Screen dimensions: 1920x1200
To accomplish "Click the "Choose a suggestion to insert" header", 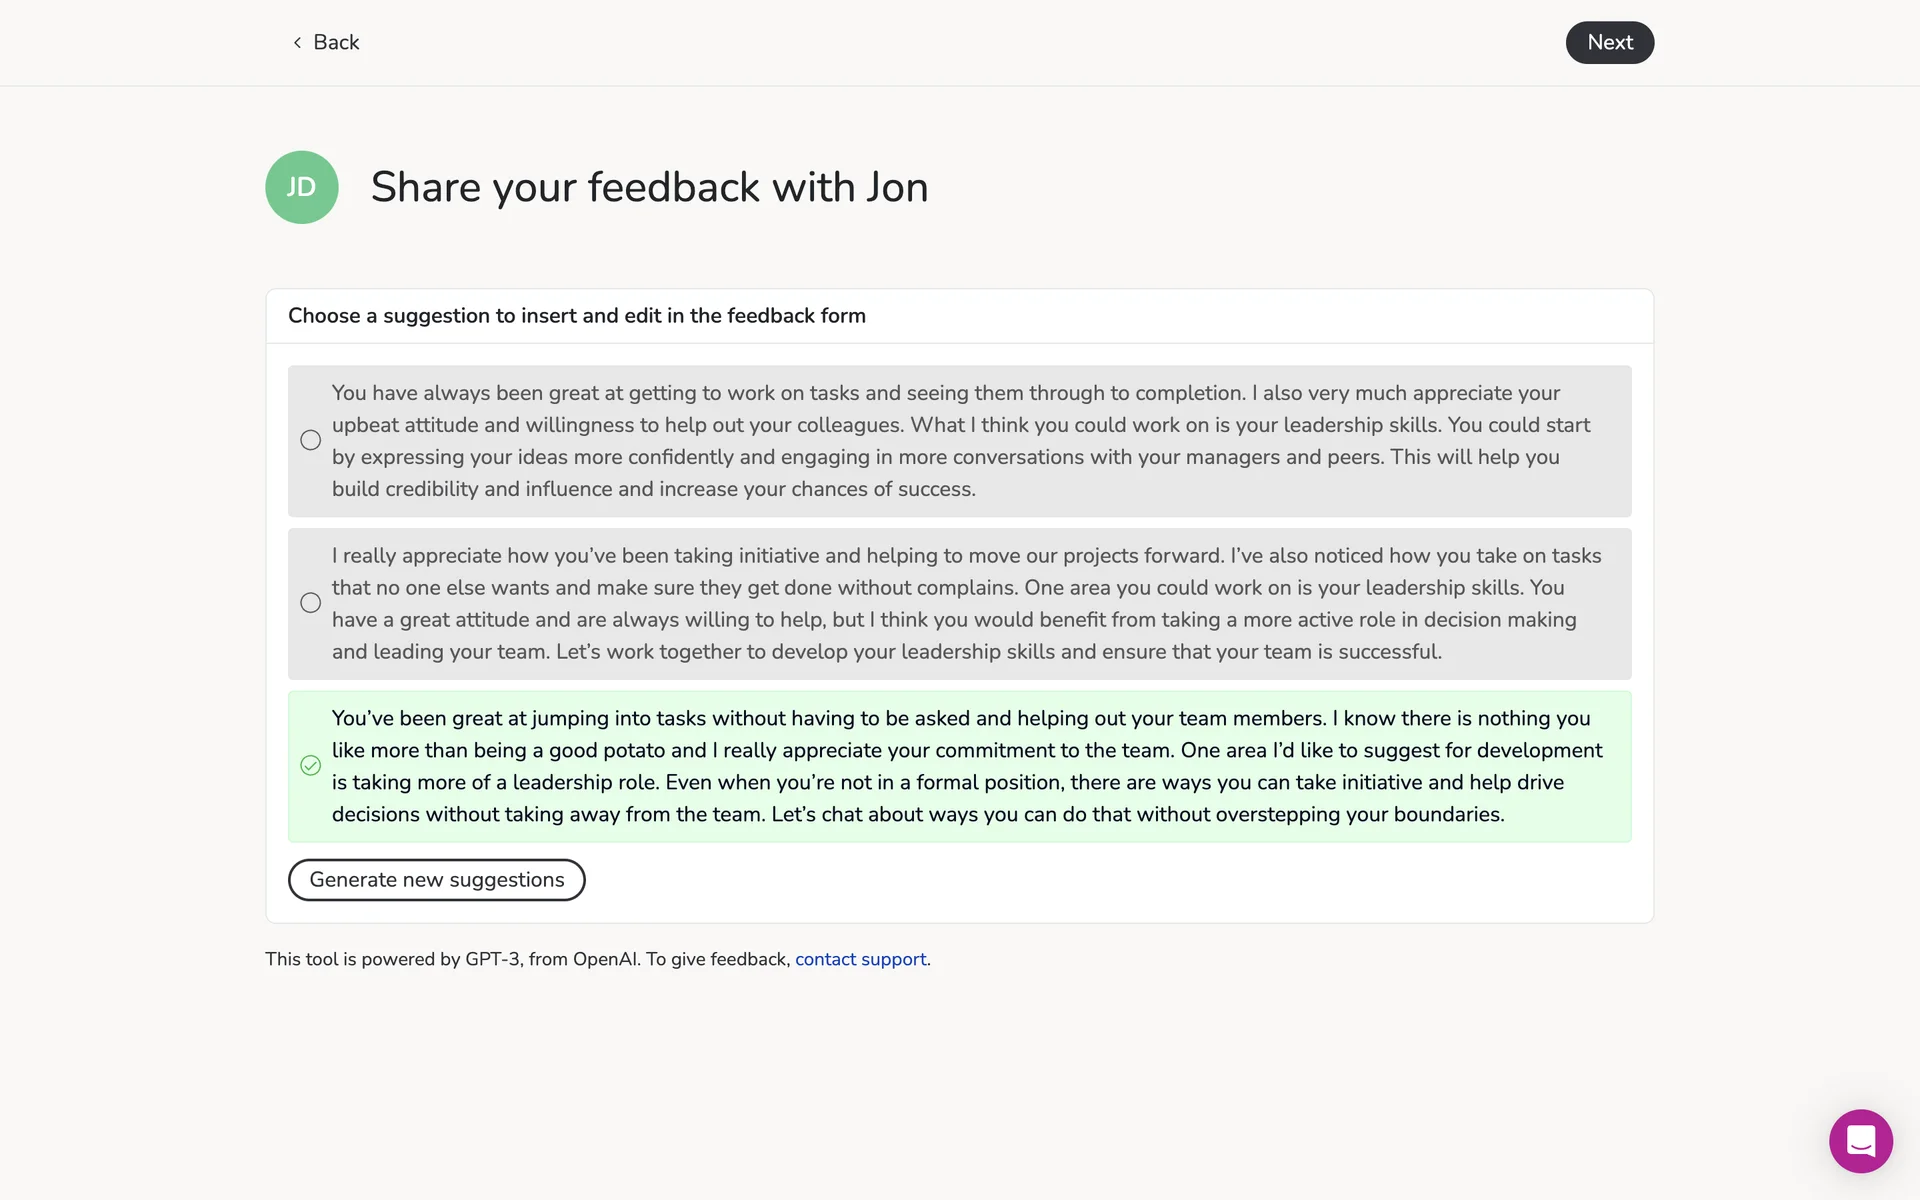I will [x=577, y=316].
